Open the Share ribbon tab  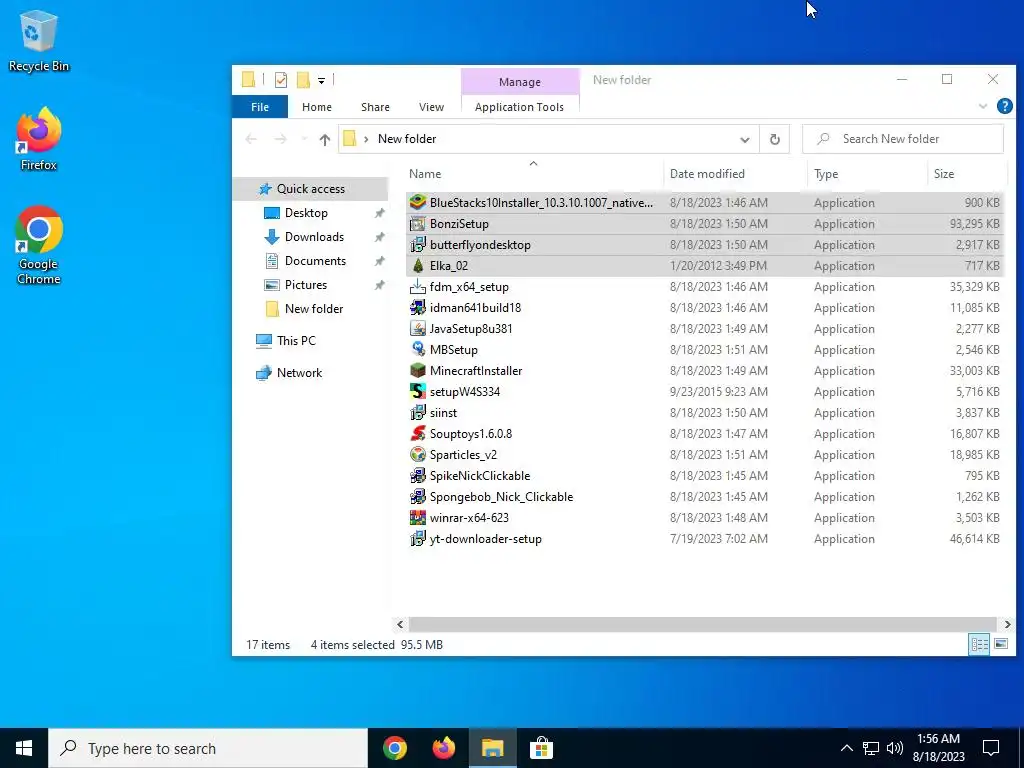[376, 106]
